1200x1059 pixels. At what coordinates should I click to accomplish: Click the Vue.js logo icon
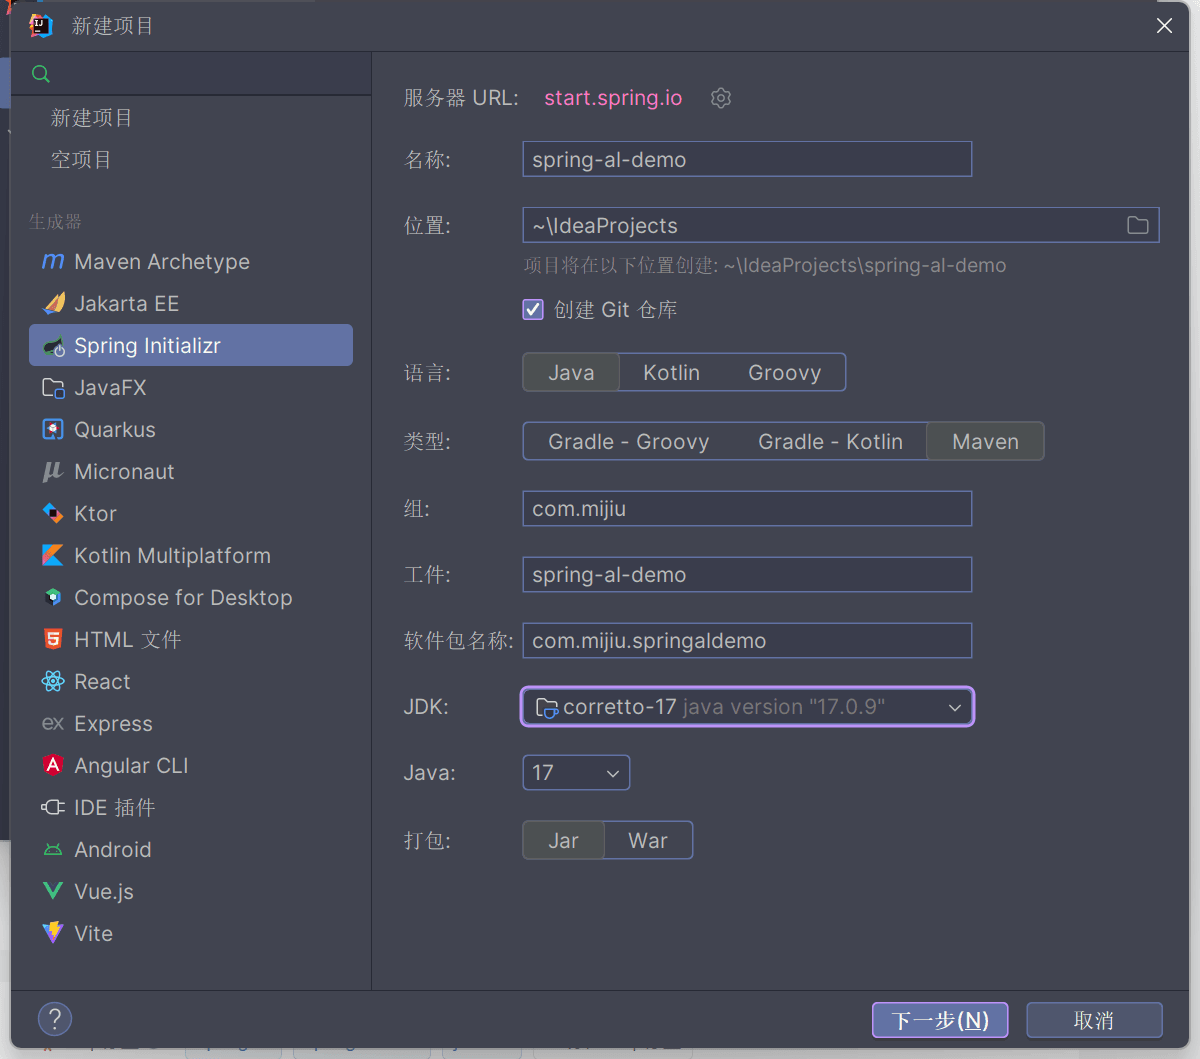(53, 892)
